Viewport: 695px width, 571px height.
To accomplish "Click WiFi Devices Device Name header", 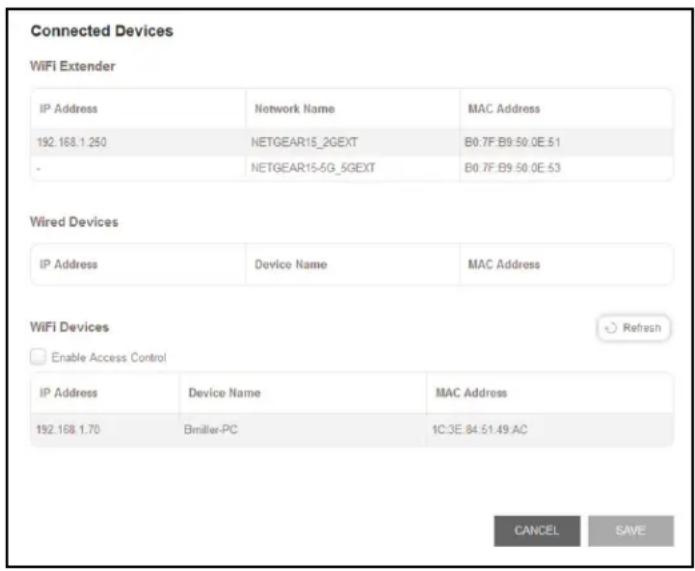I will (x=224, y=392).
